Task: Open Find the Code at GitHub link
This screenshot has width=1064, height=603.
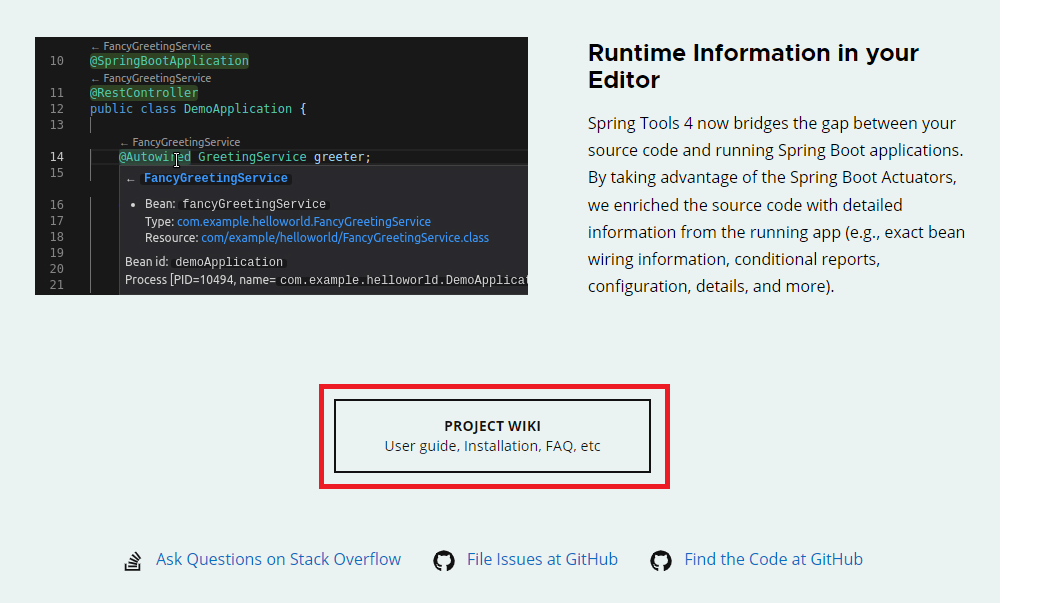Action: pos(774,560)
